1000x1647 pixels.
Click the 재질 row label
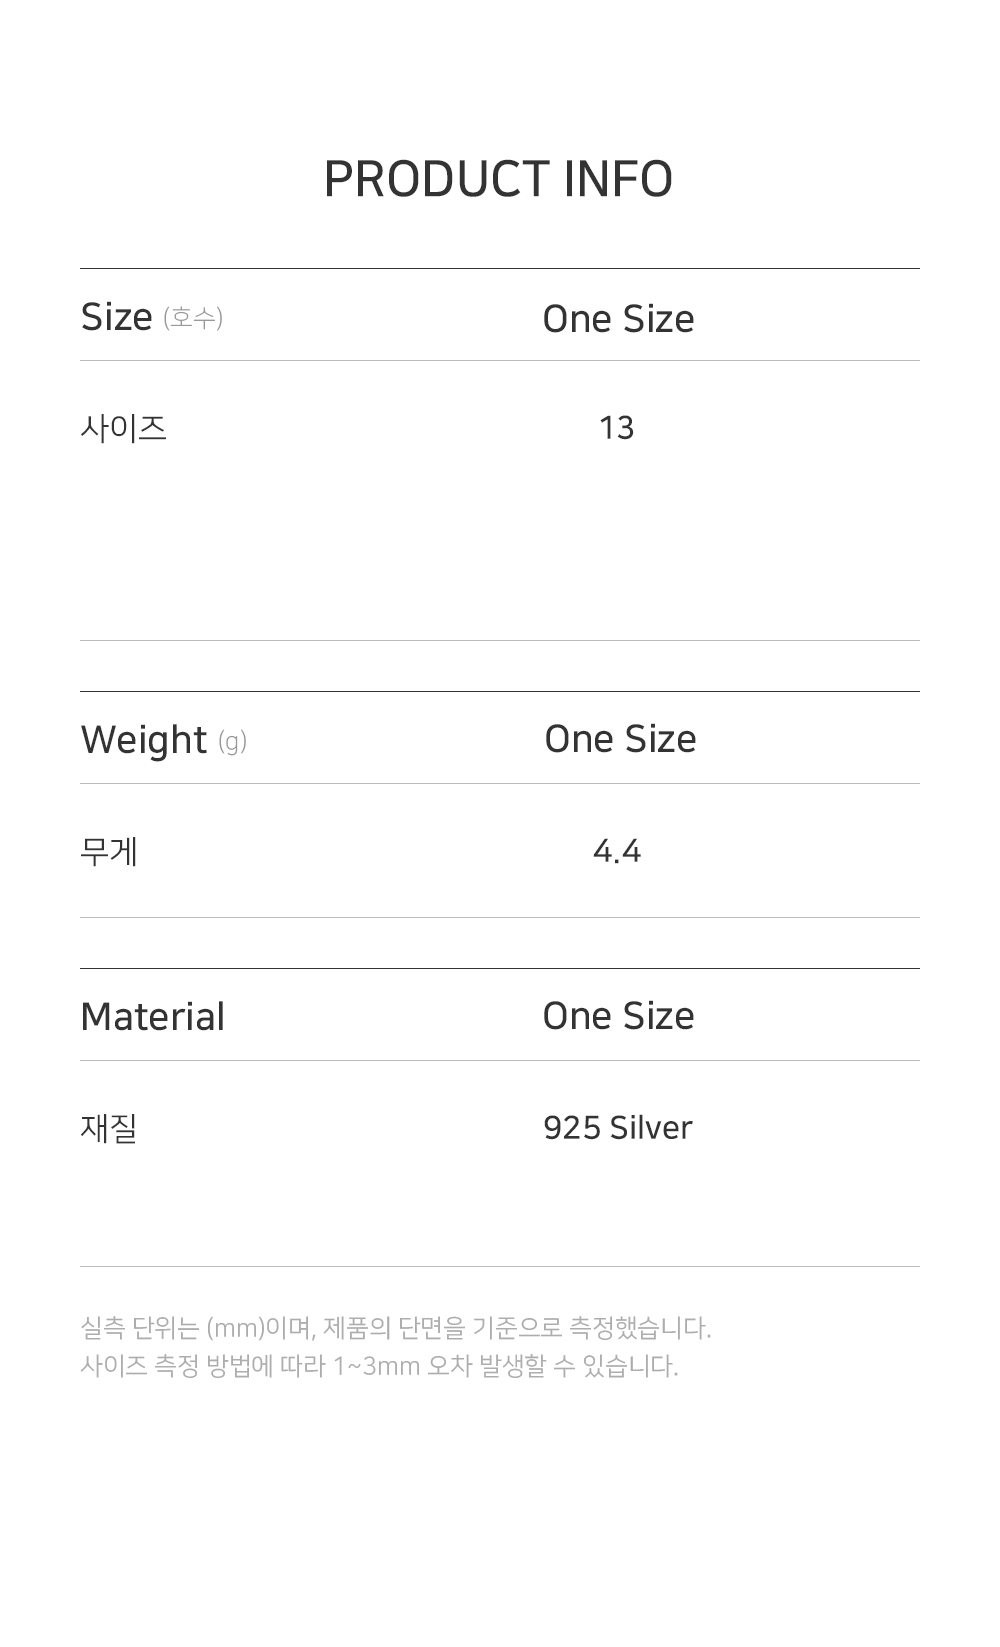pos(108,1128)
